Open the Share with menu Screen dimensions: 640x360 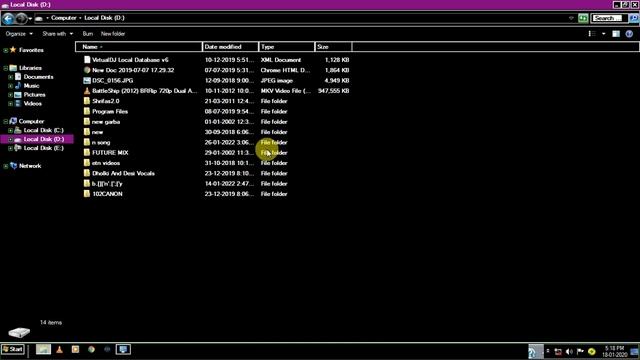[58, 34]
